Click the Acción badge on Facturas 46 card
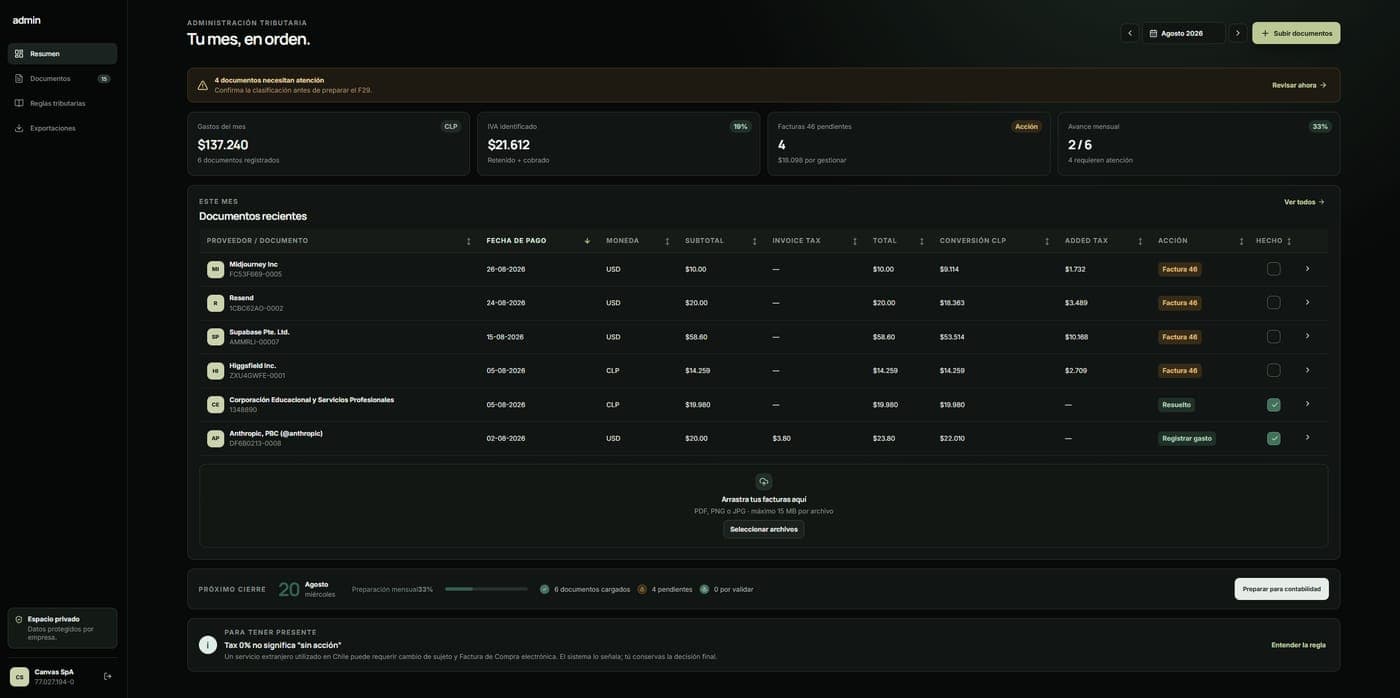The width and height of the screenshot is (1400, 698). tap(1026, 127)
